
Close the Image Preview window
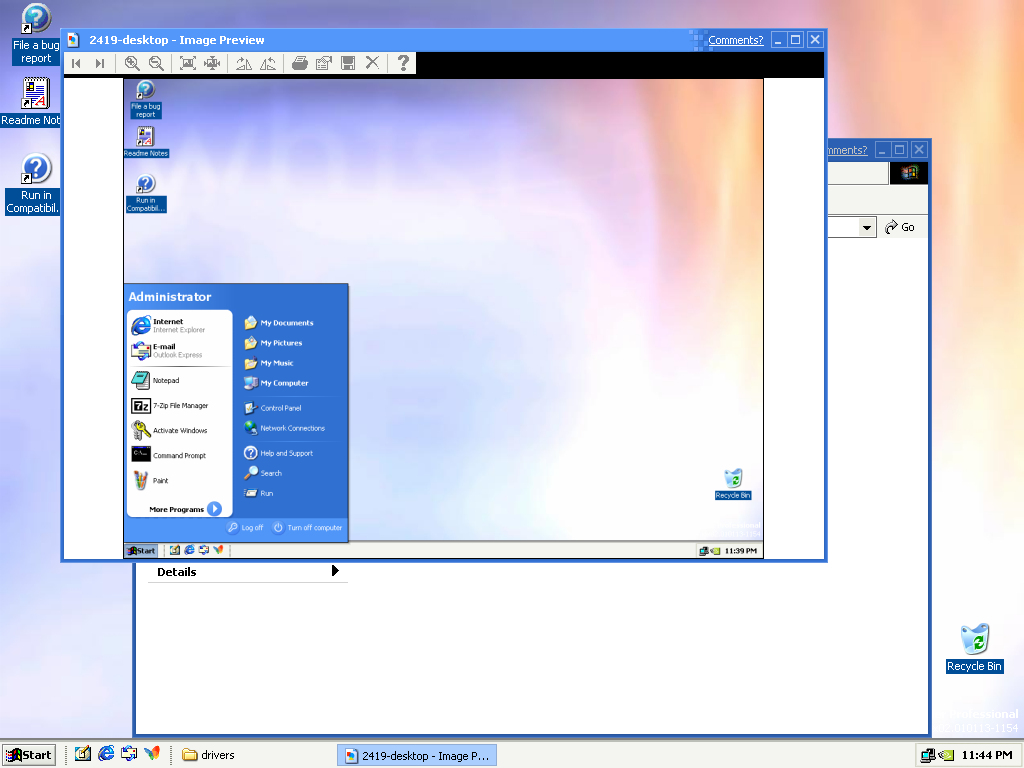(x=815, y=40)
